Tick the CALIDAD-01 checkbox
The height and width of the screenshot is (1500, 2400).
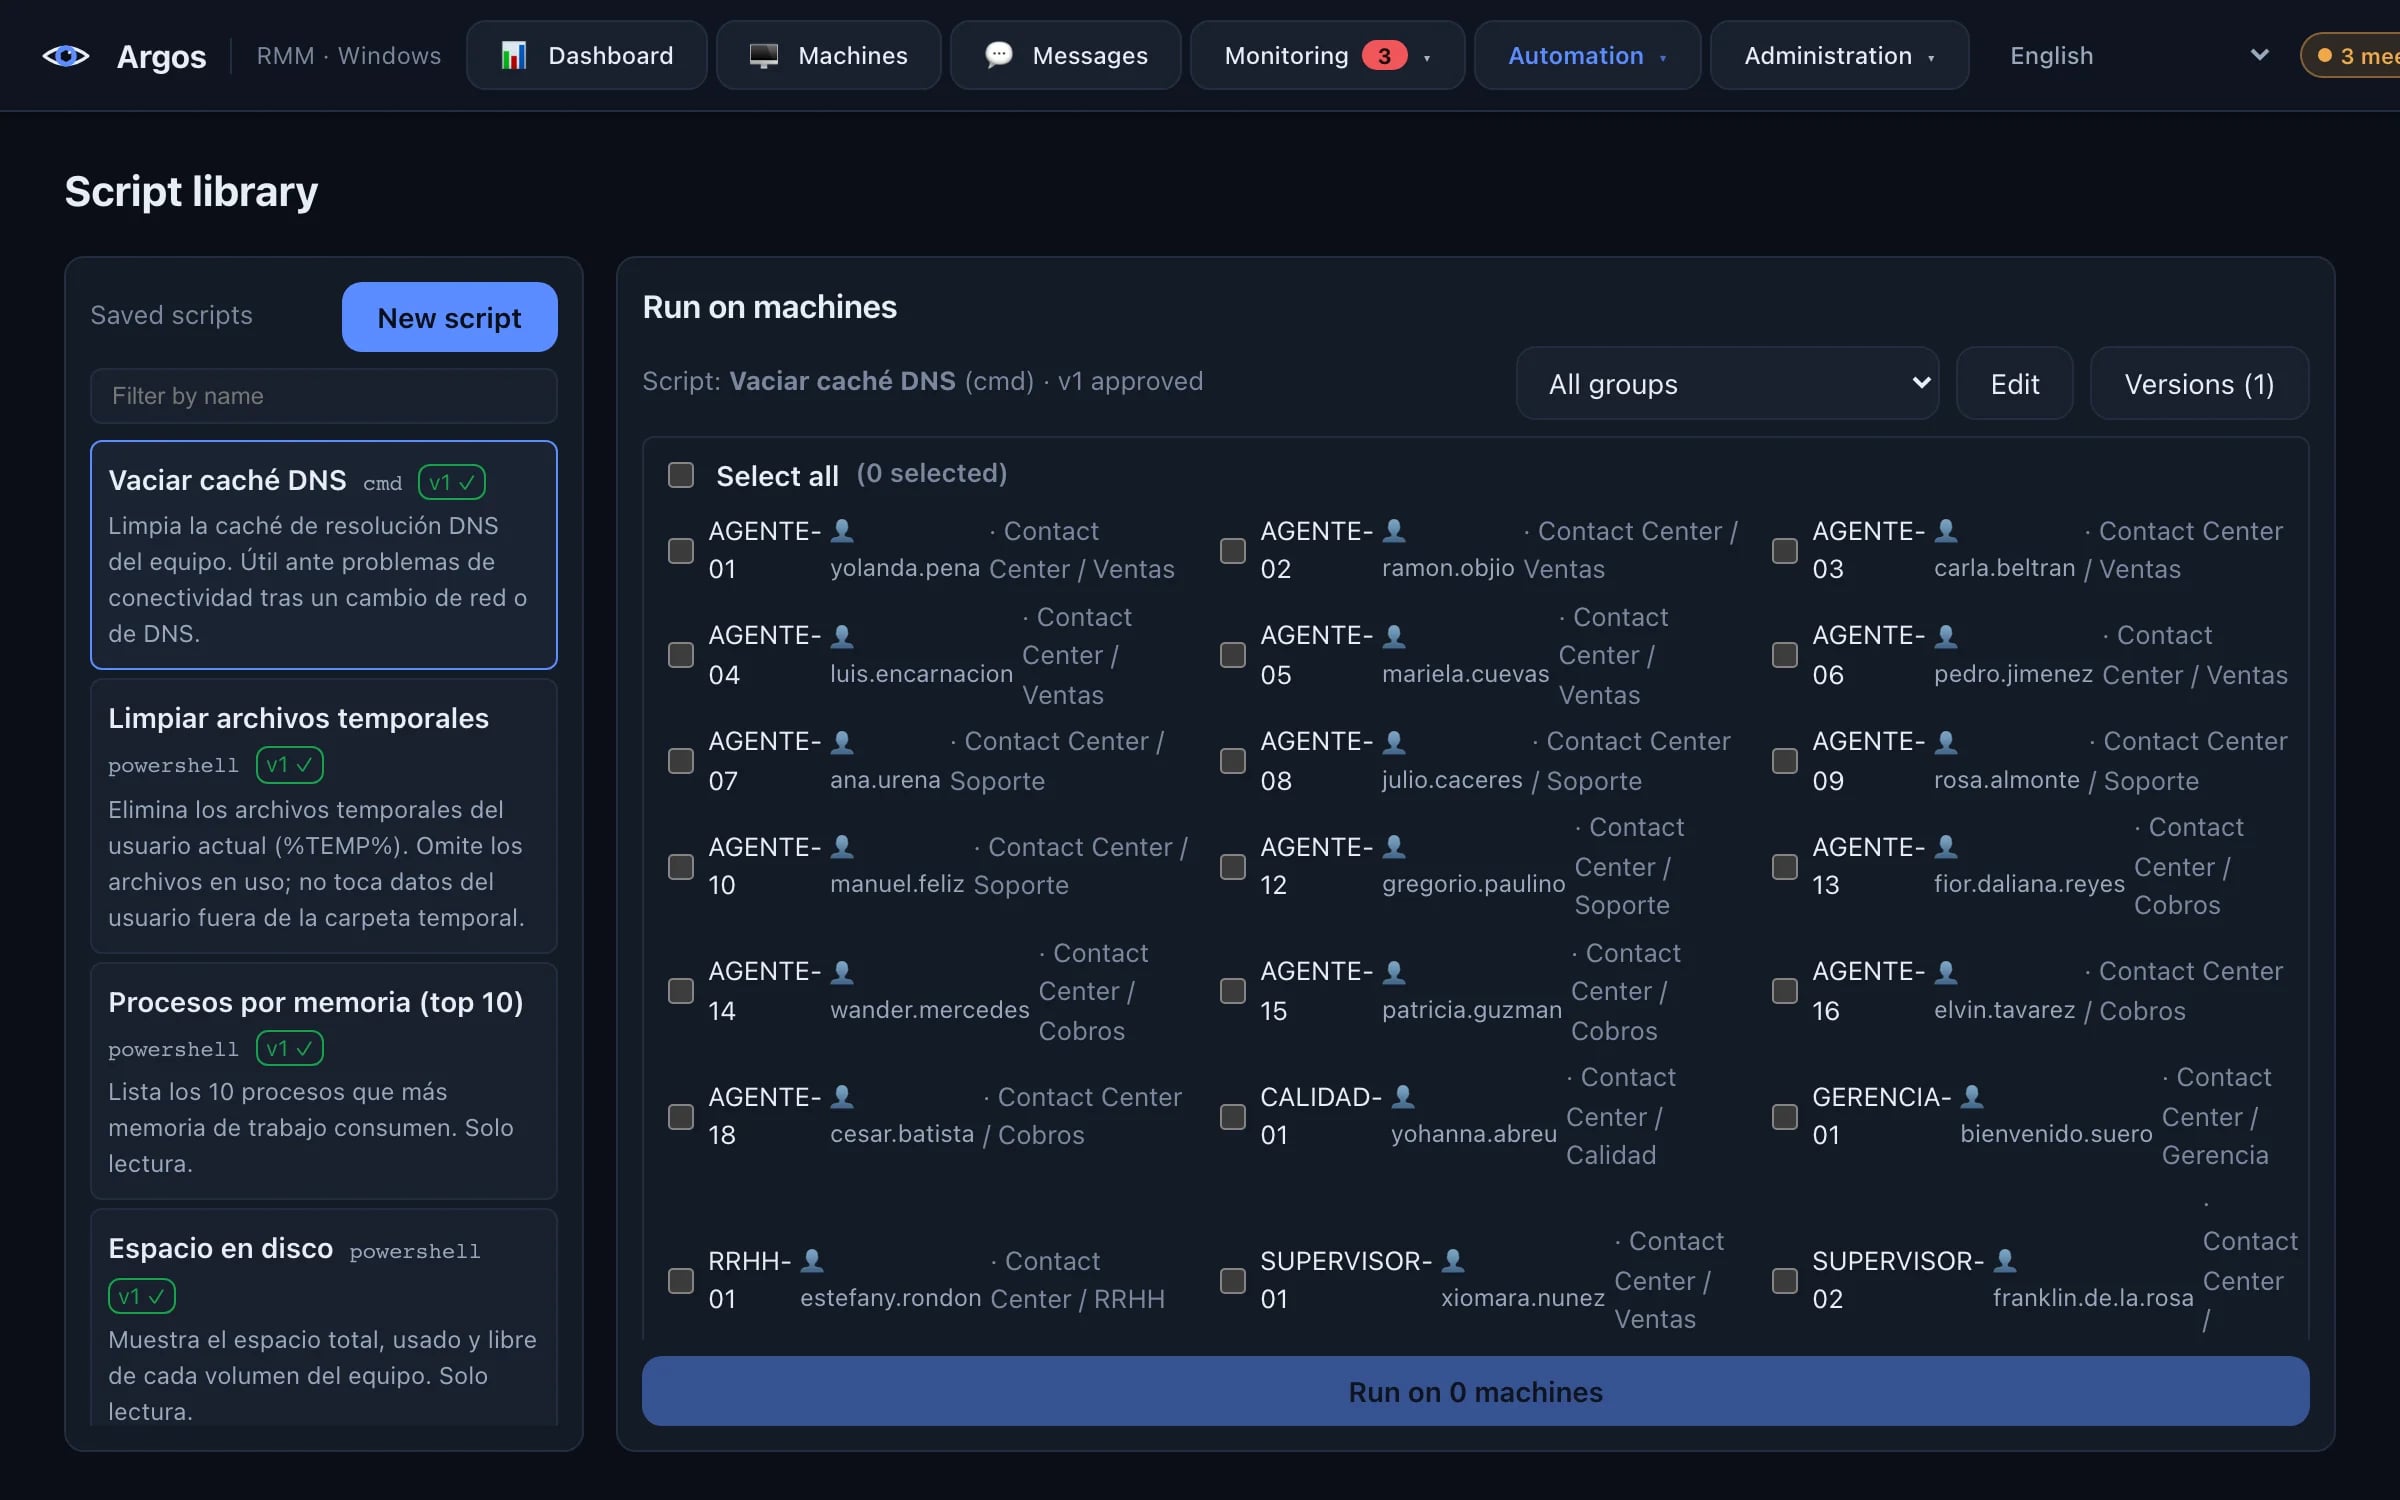point(1233,1116)
